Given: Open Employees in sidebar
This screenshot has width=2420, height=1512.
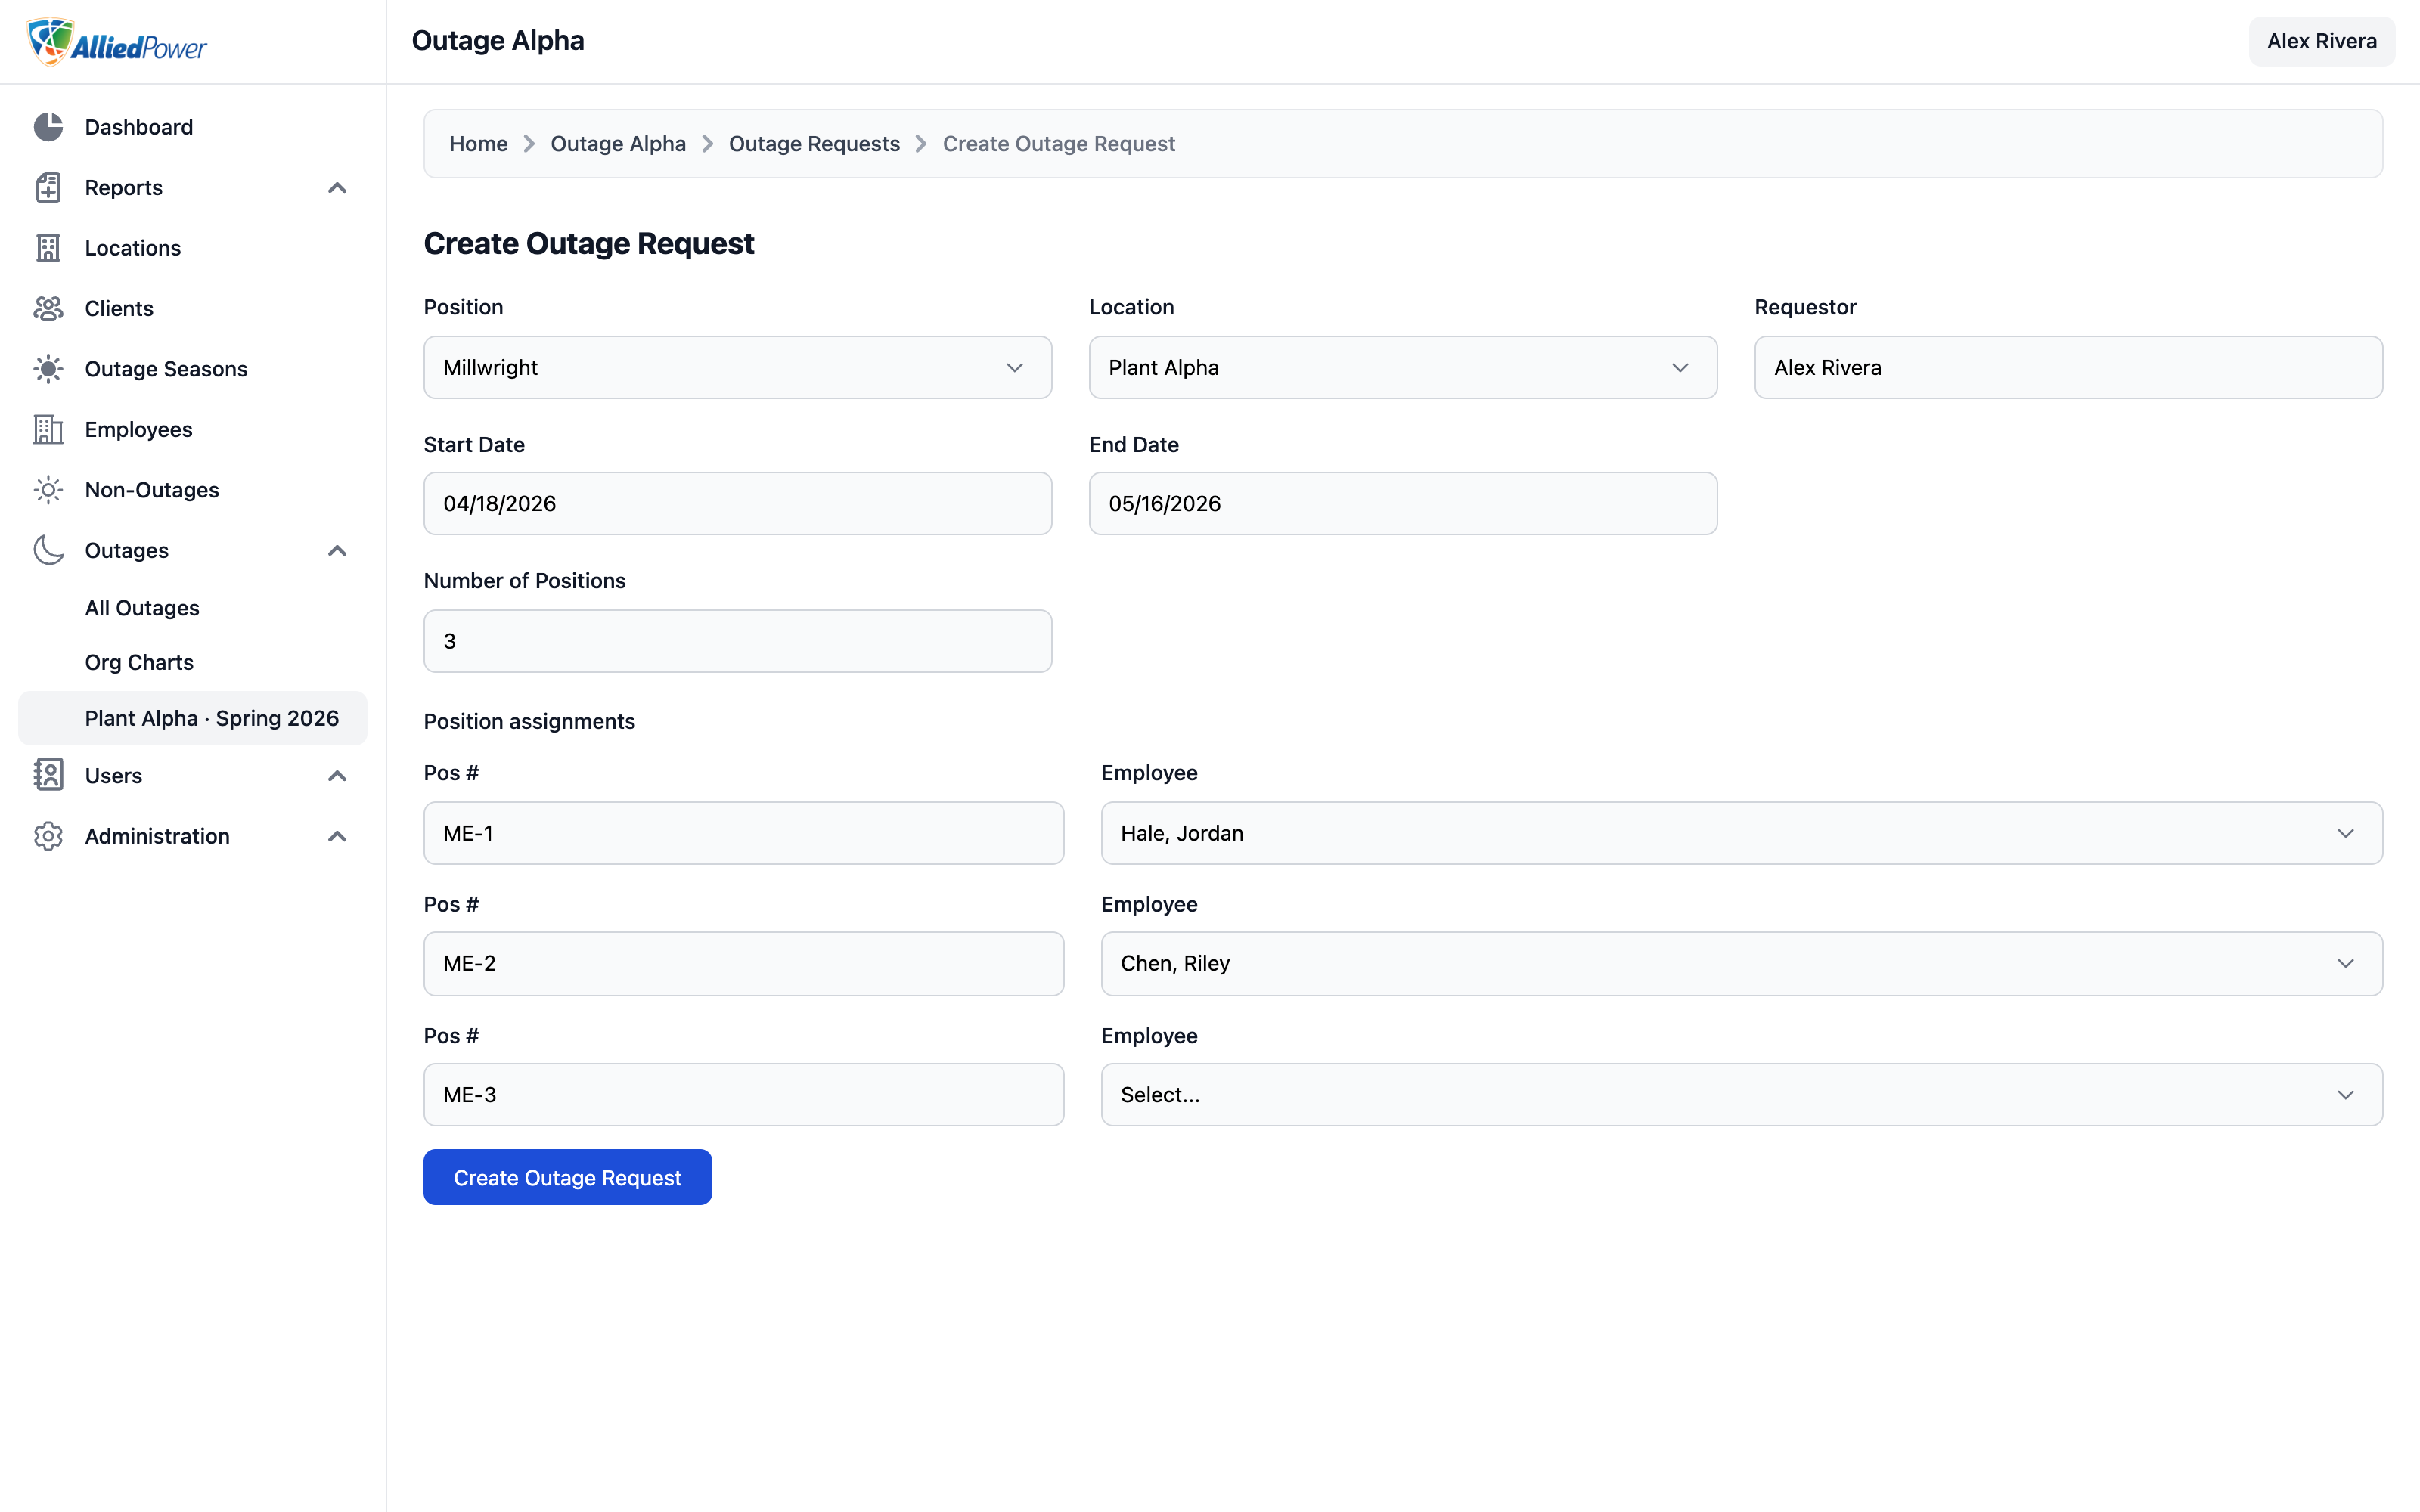Looking at the screenshot, I should pos(192,429).
